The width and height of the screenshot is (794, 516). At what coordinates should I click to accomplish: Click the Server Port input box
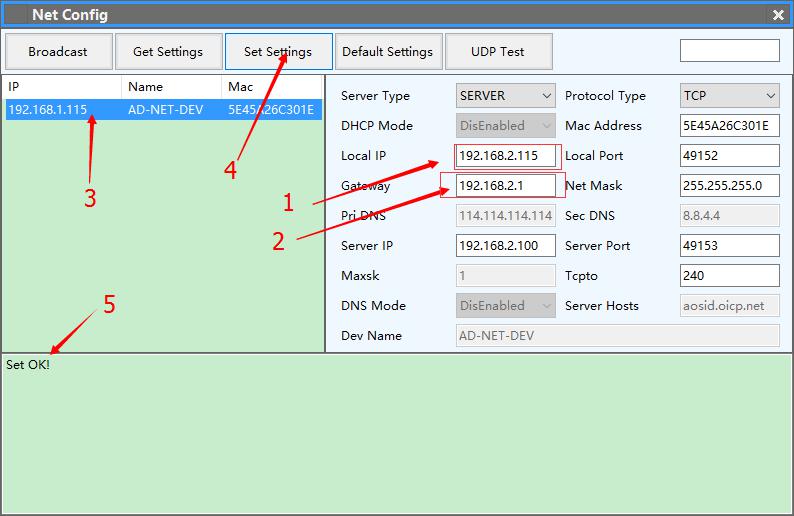(x=729, y=246)
